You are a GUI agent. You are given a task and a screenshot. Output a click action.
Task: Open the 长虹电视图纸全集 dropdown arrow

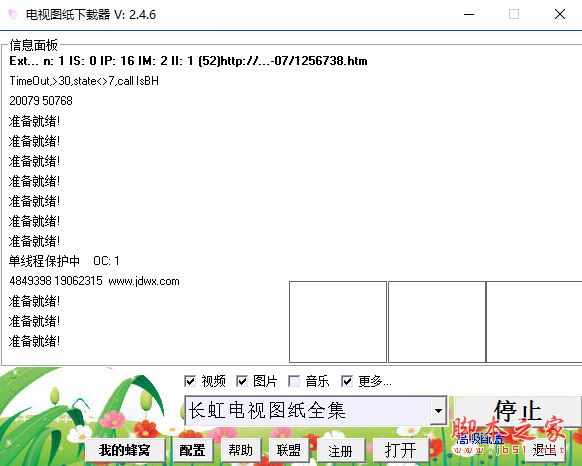coord(438,411)
